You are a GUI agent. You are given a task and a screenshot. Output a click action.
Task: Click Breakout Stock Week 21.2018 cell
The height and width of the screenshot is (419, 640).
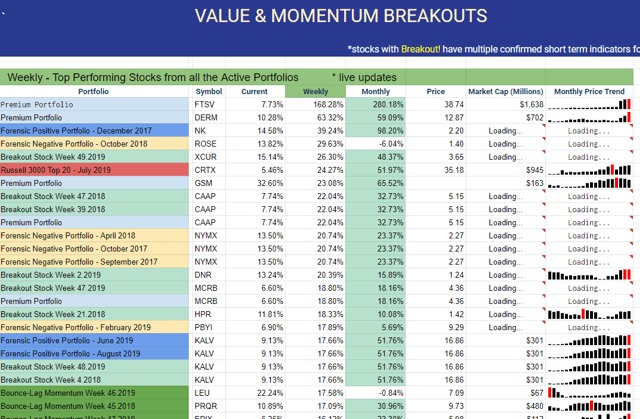point(94,314)
